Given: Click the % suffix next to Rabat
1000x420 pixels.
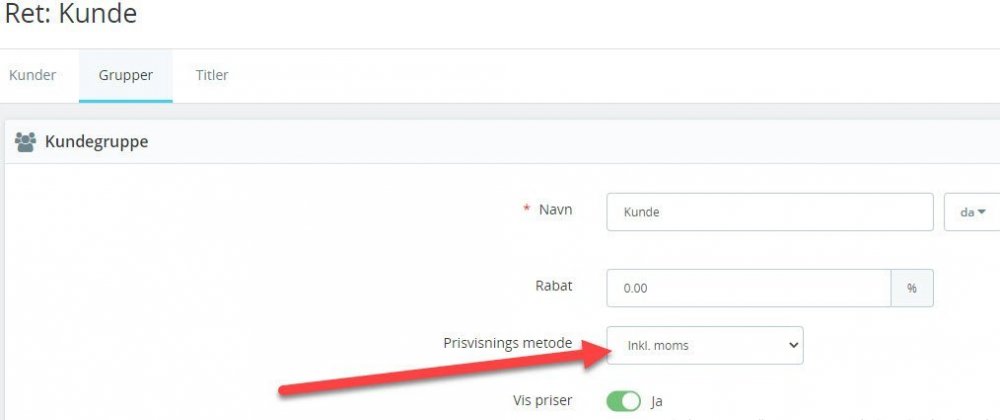Looking at the screenshot, I should coord(912,287).
